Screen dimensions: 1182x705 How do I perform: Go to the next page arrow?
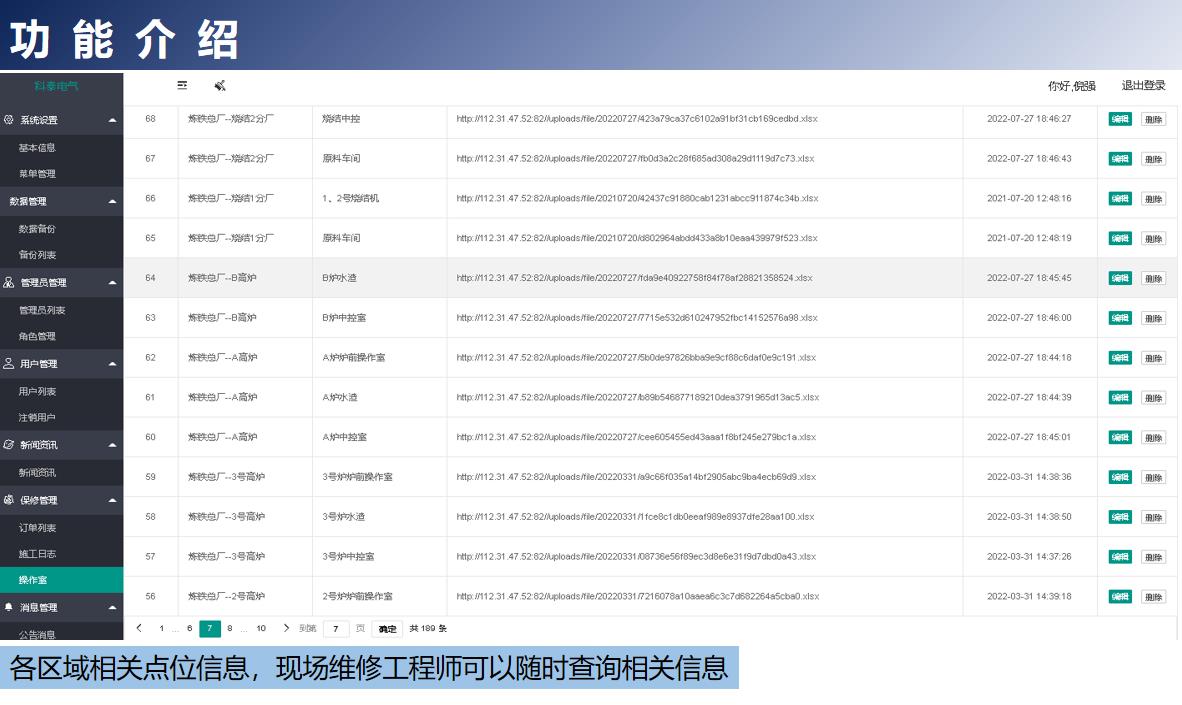point(286,628)
